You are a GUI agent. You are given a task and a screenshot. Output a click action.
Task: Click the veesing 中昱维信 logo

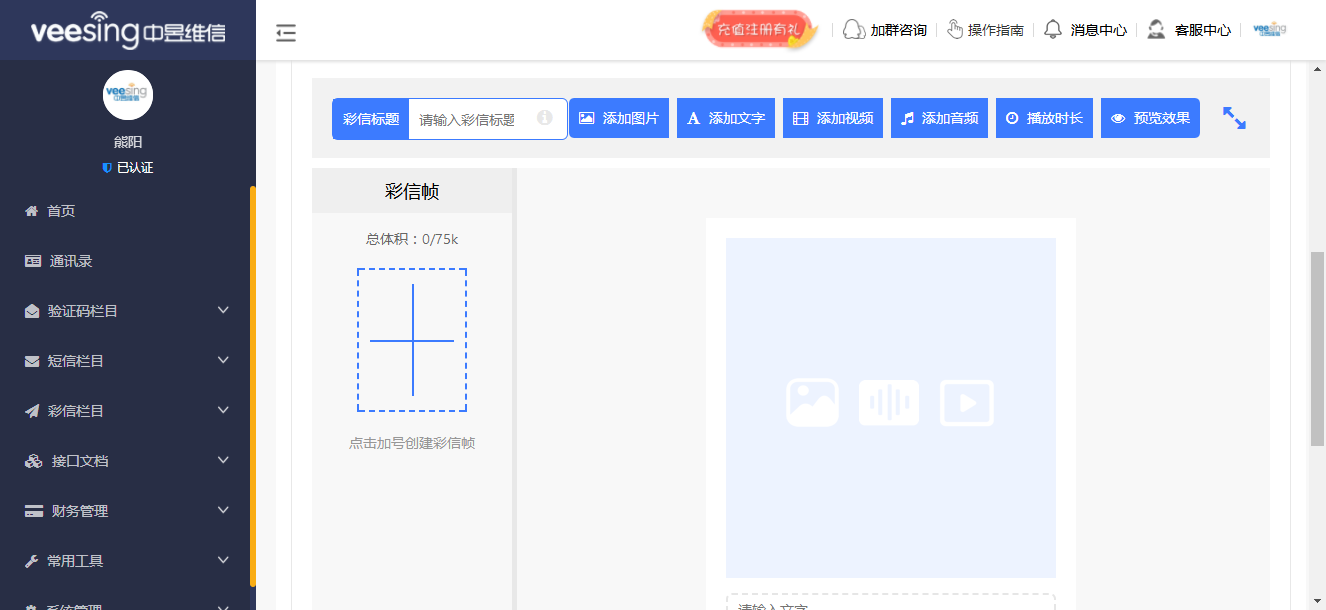tap(128, 31)
